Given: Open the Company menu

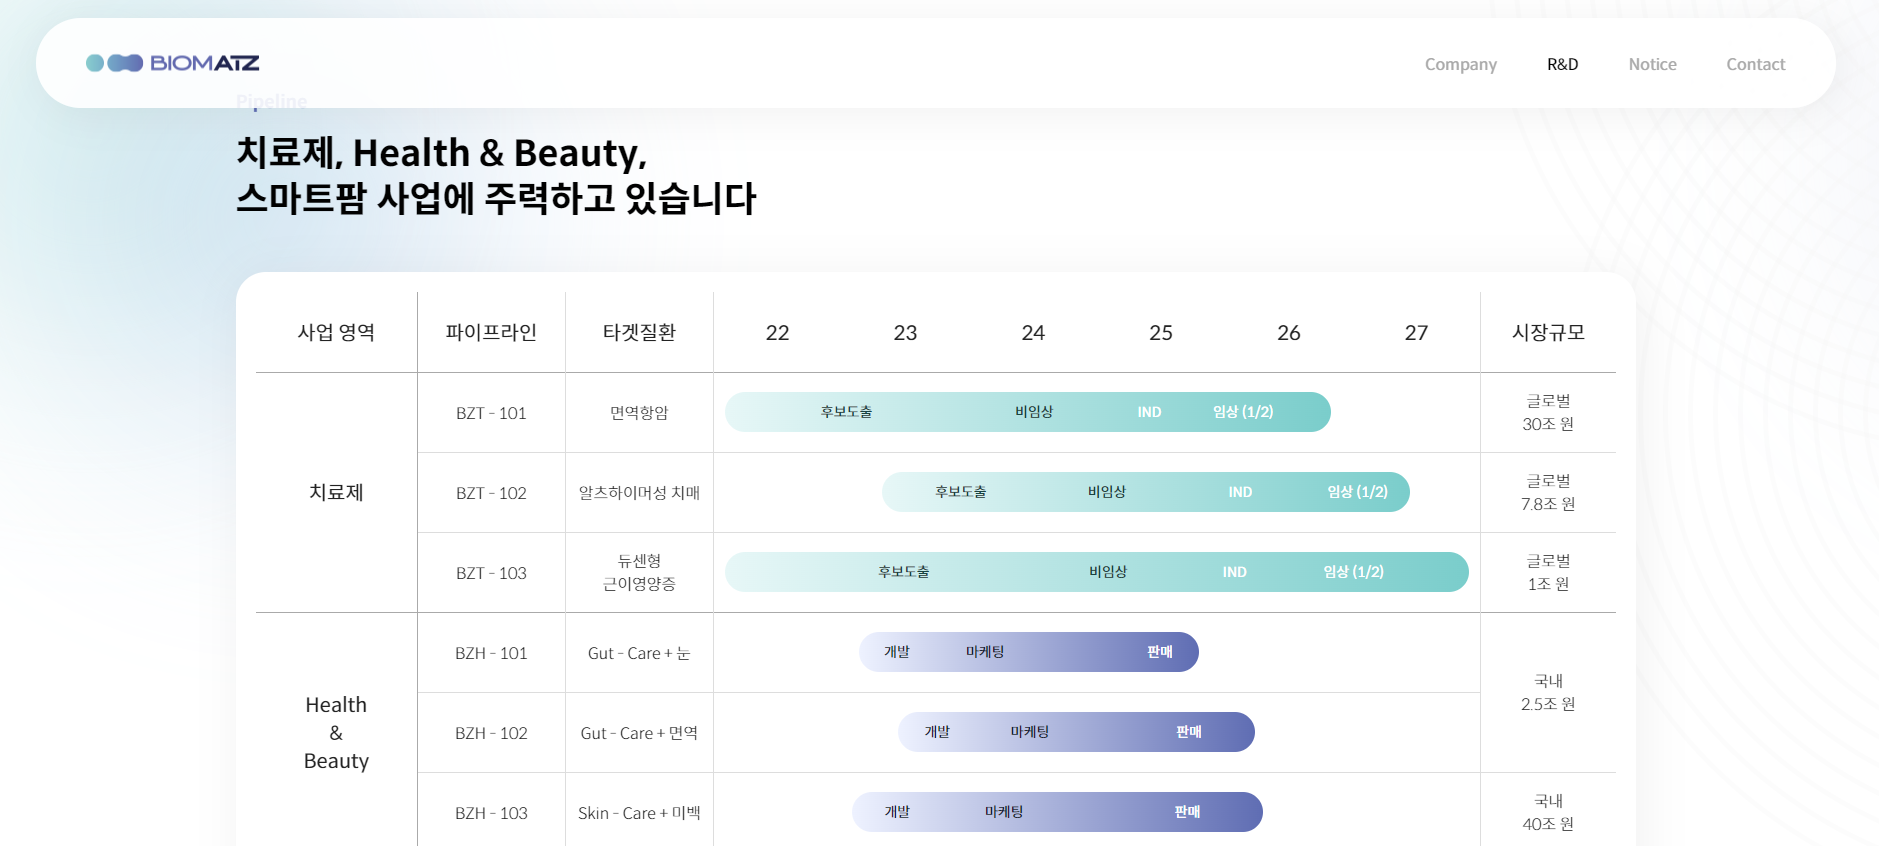Looking at the screenshot, I should tap(1460, 64).
